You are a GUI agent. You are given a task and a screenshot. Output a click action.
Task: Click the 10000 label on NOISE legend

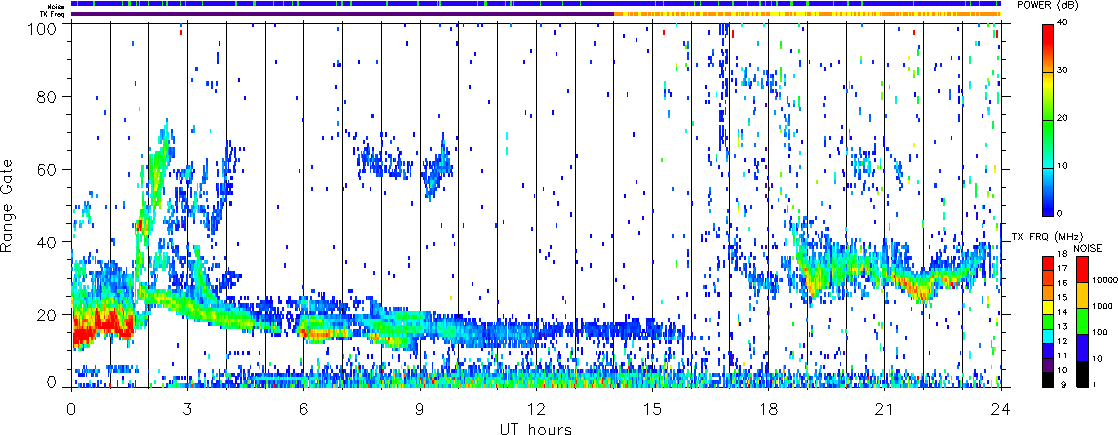tap(1105, 280)
